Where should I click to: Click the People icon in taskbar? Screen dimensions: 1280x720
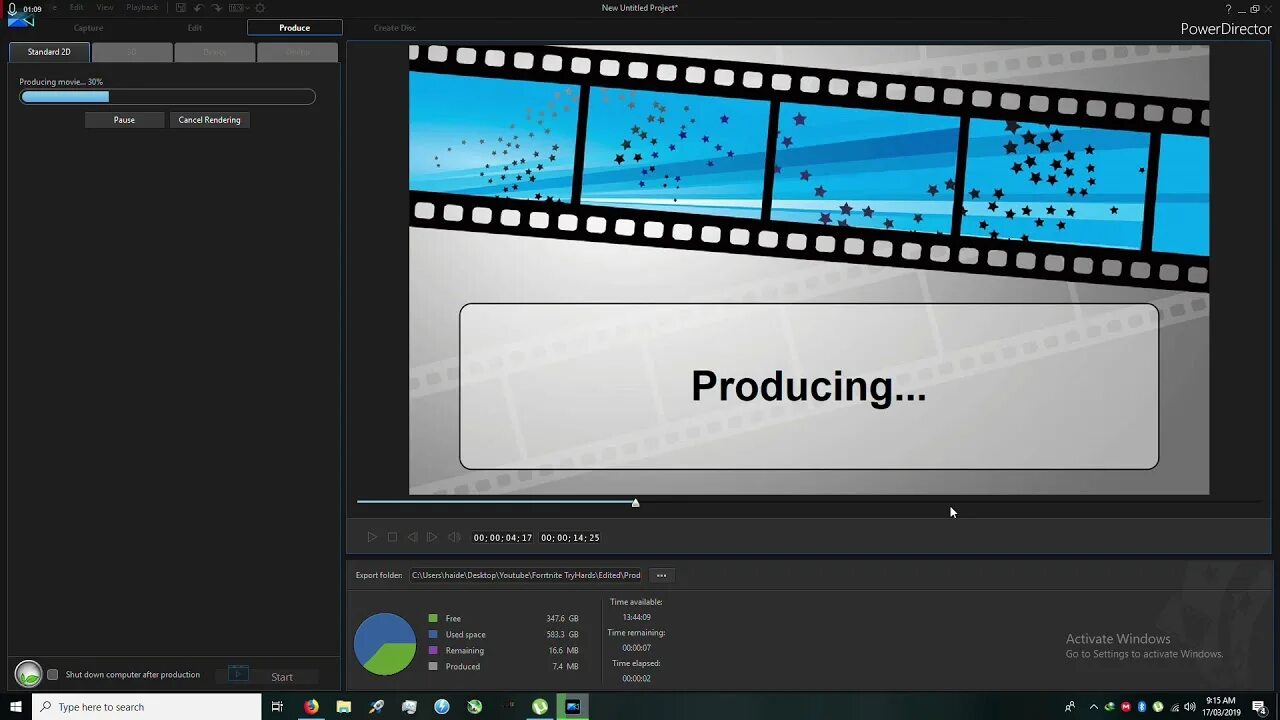[1070, 707]
